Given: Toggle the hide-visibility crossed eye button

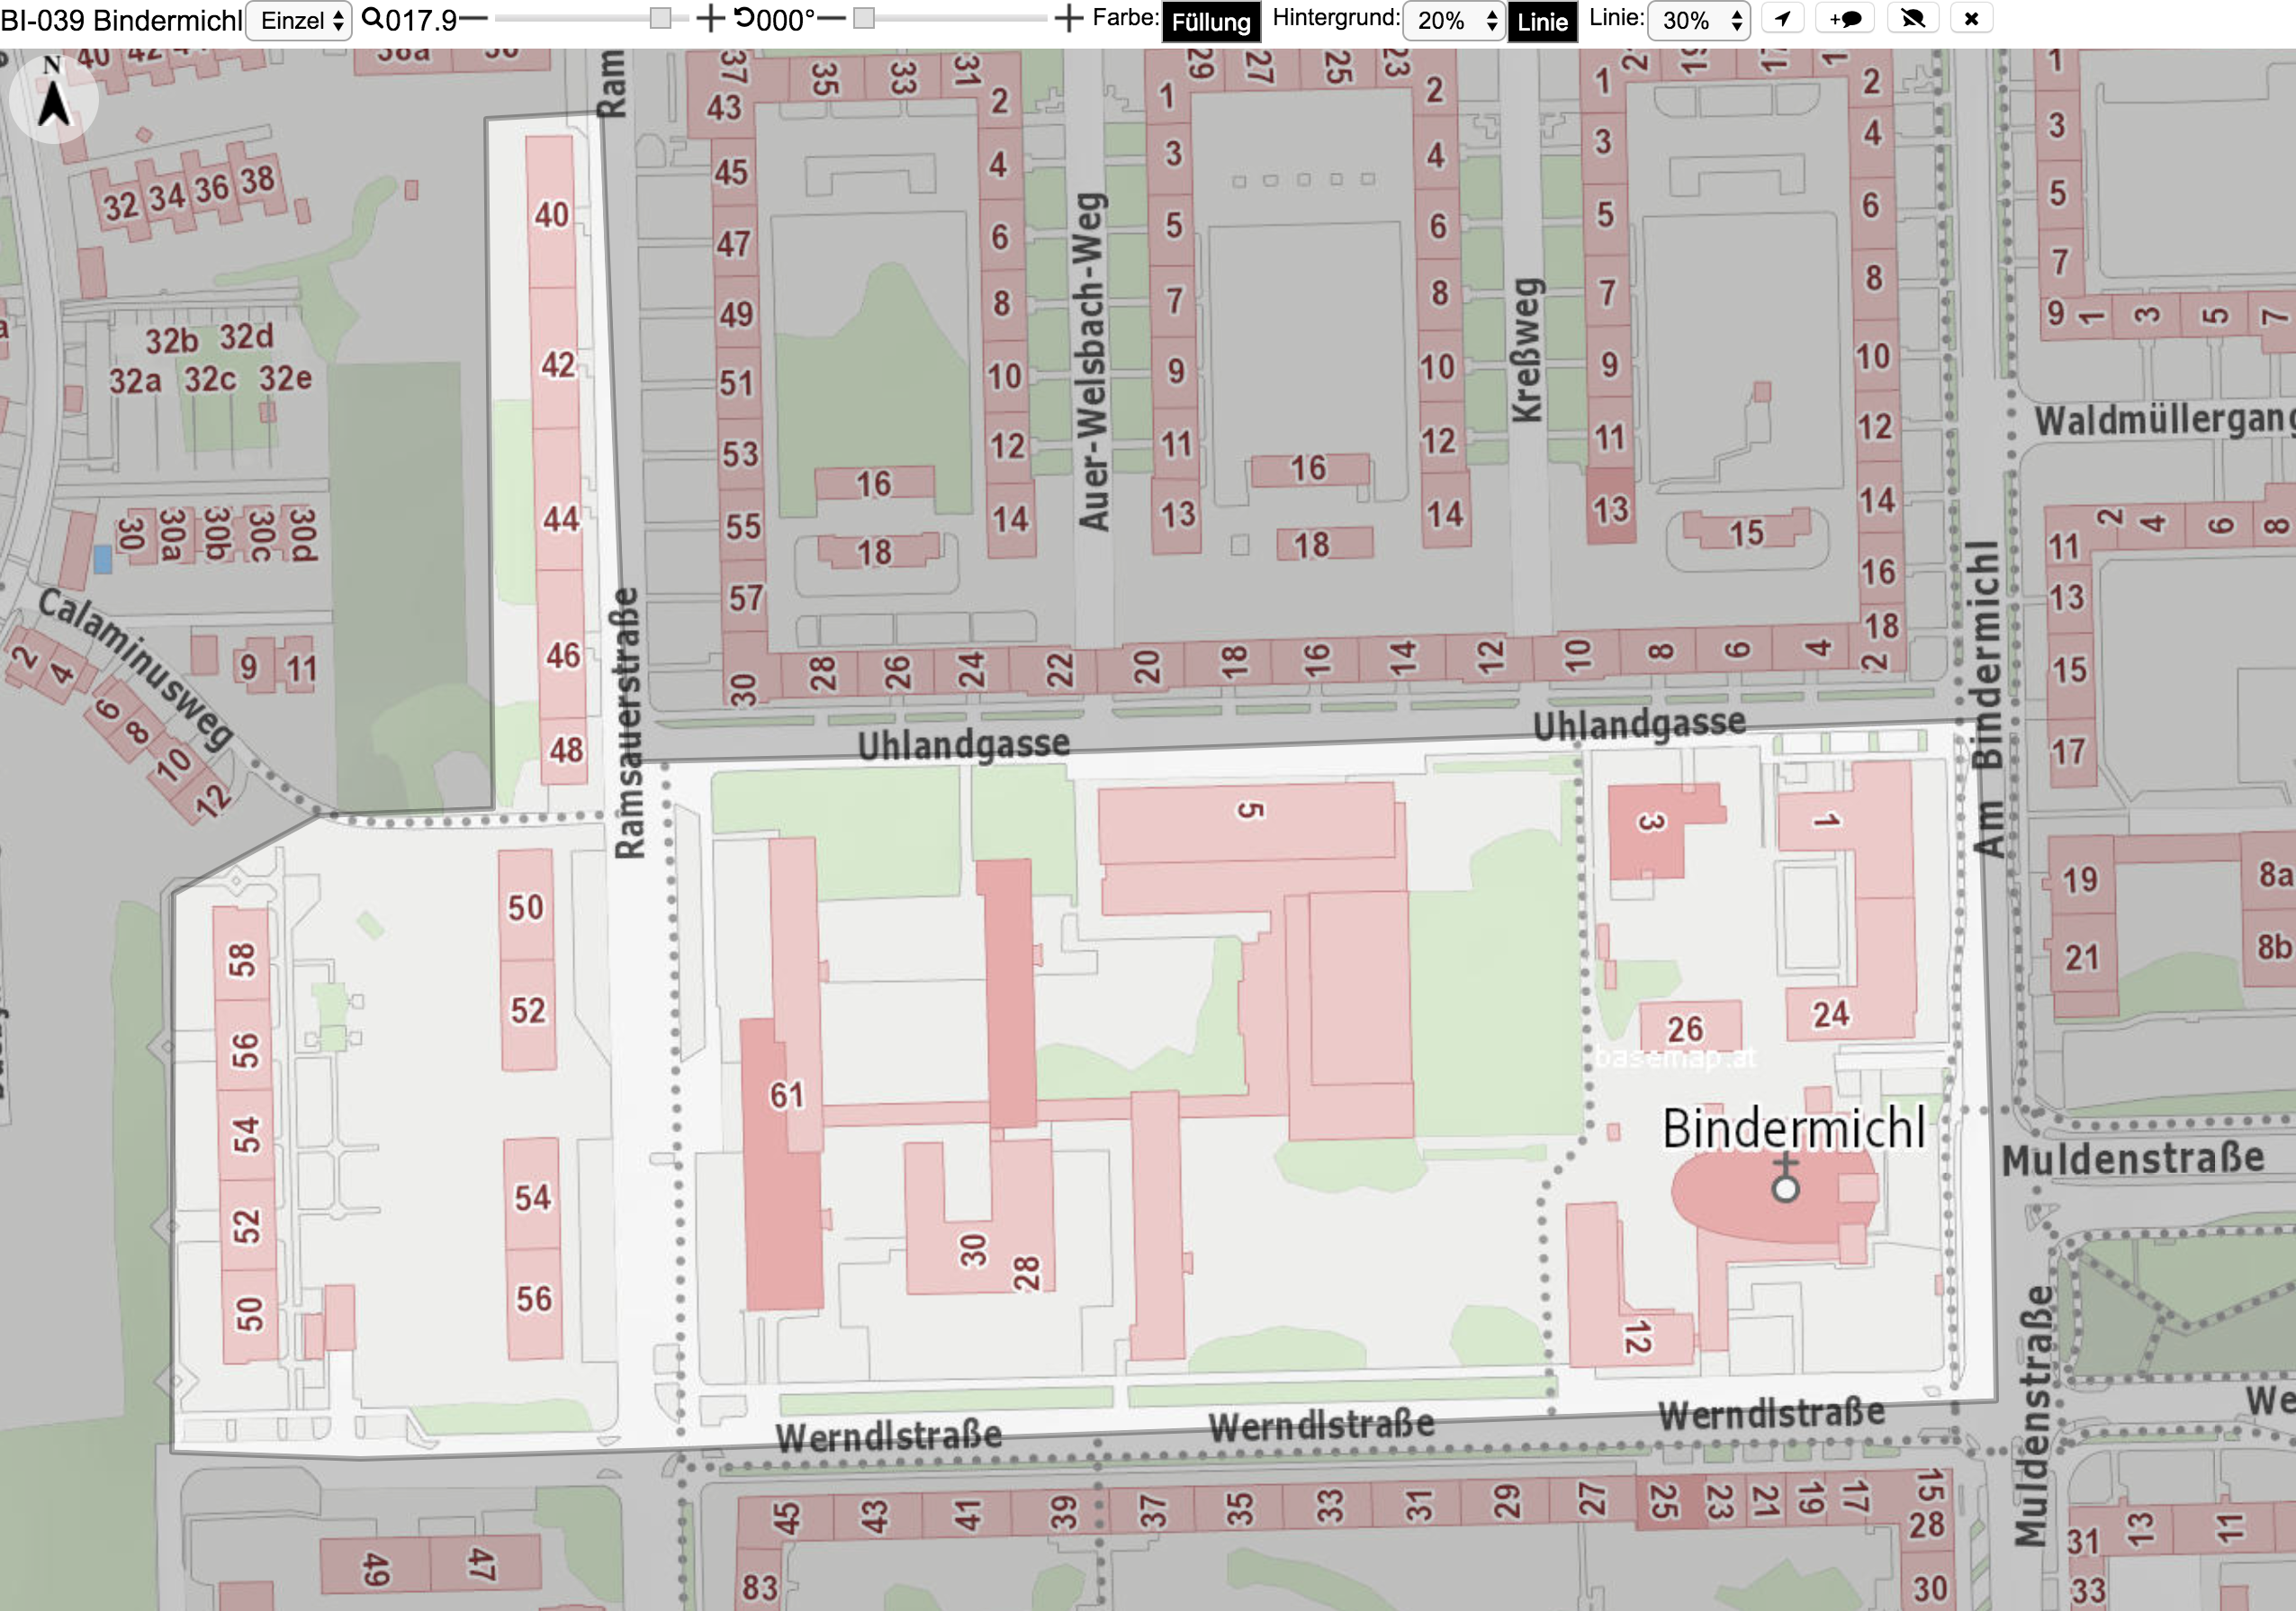Looking at the screenshot, I should (1912, 19).
